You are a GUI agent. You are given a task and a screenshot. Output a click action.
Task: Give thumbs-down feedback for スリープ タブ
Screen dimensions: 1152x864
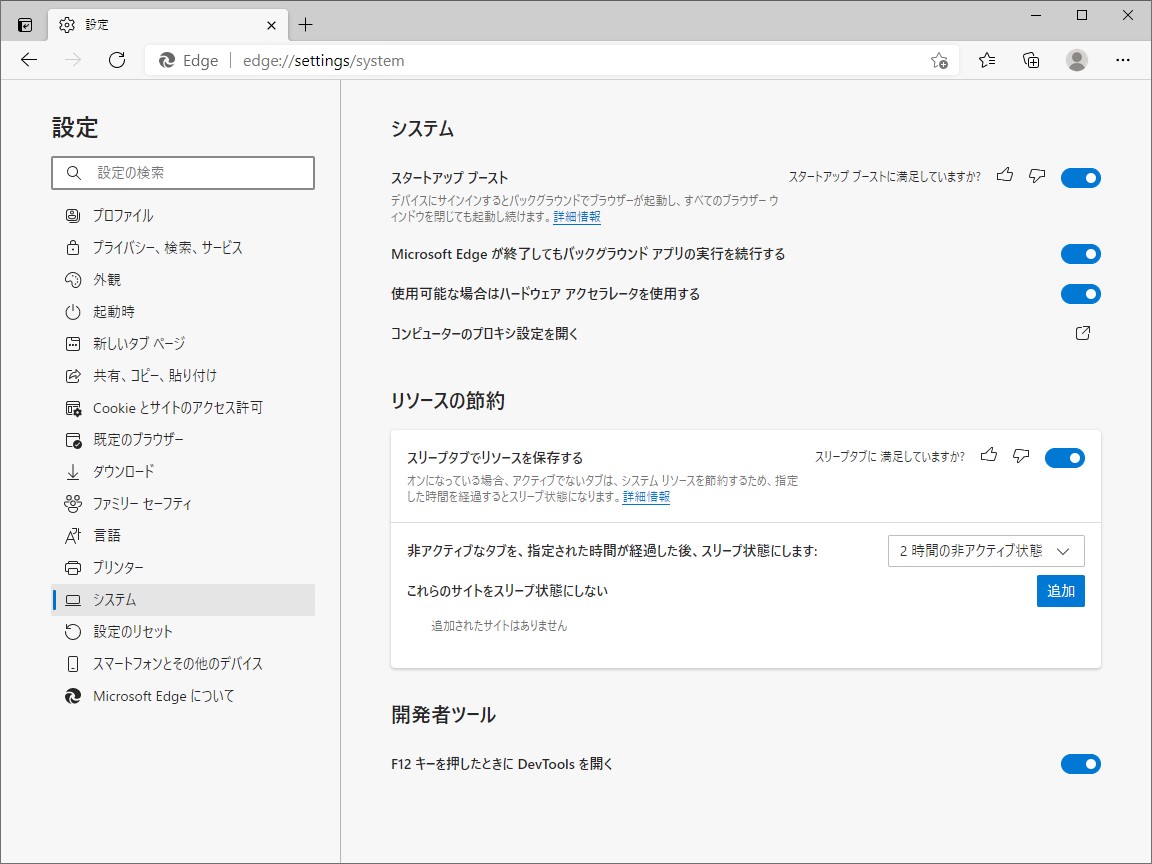tap(1020, 455)
